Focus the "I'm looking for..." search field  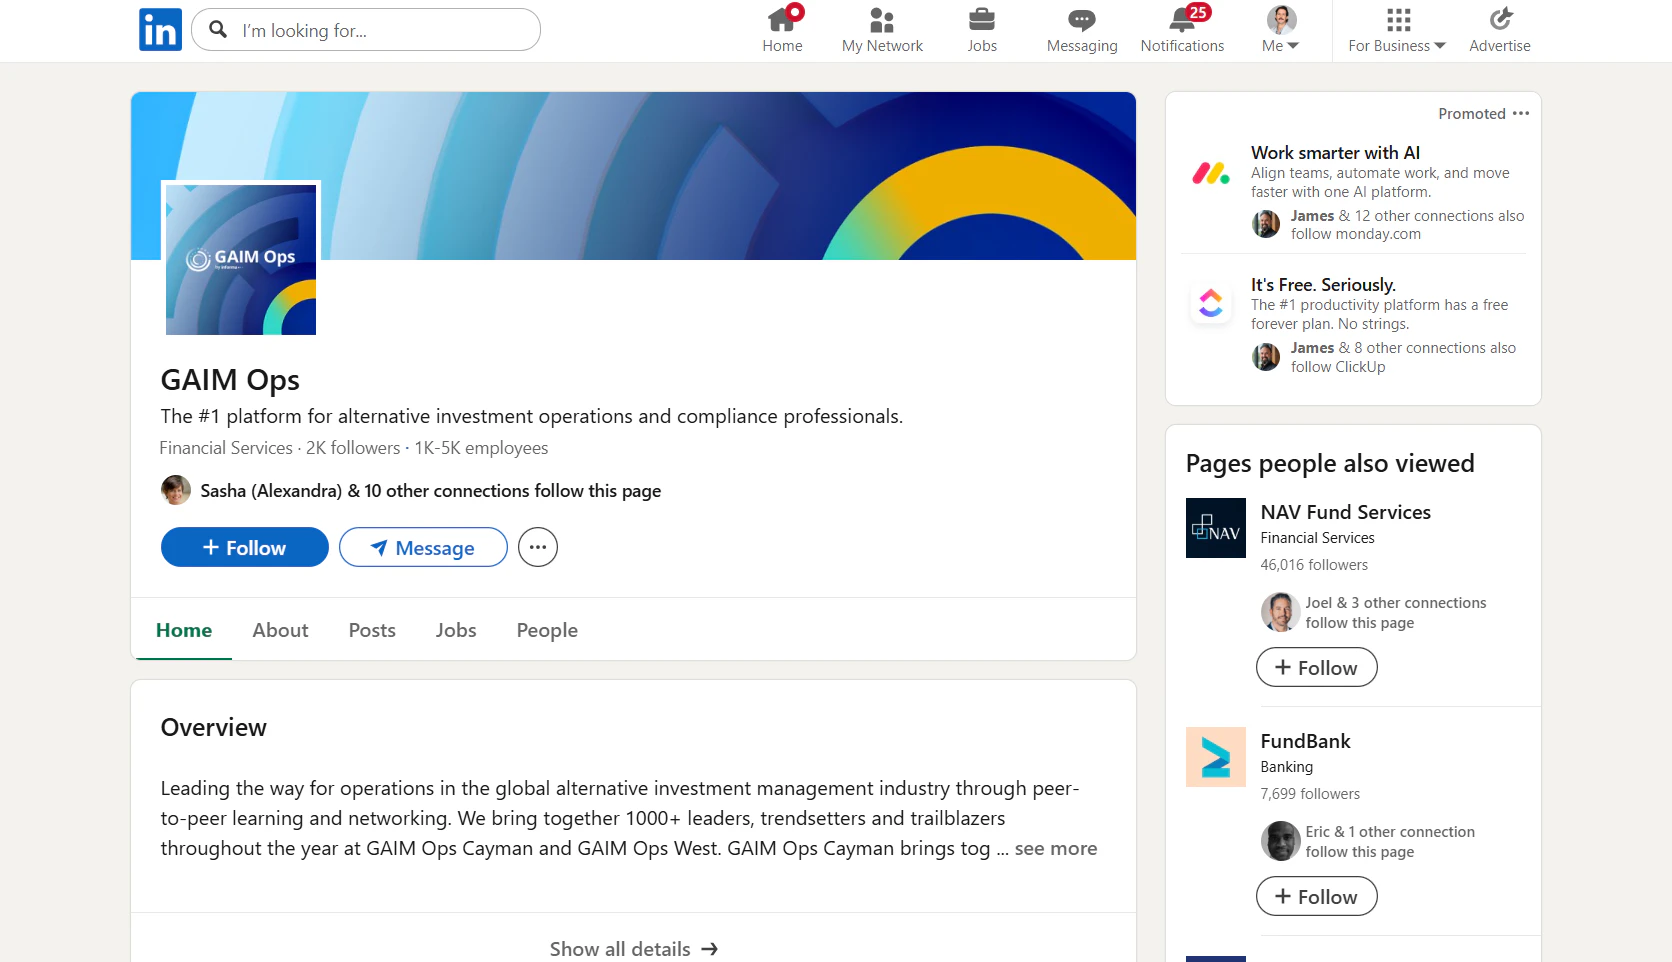[366, 30]
